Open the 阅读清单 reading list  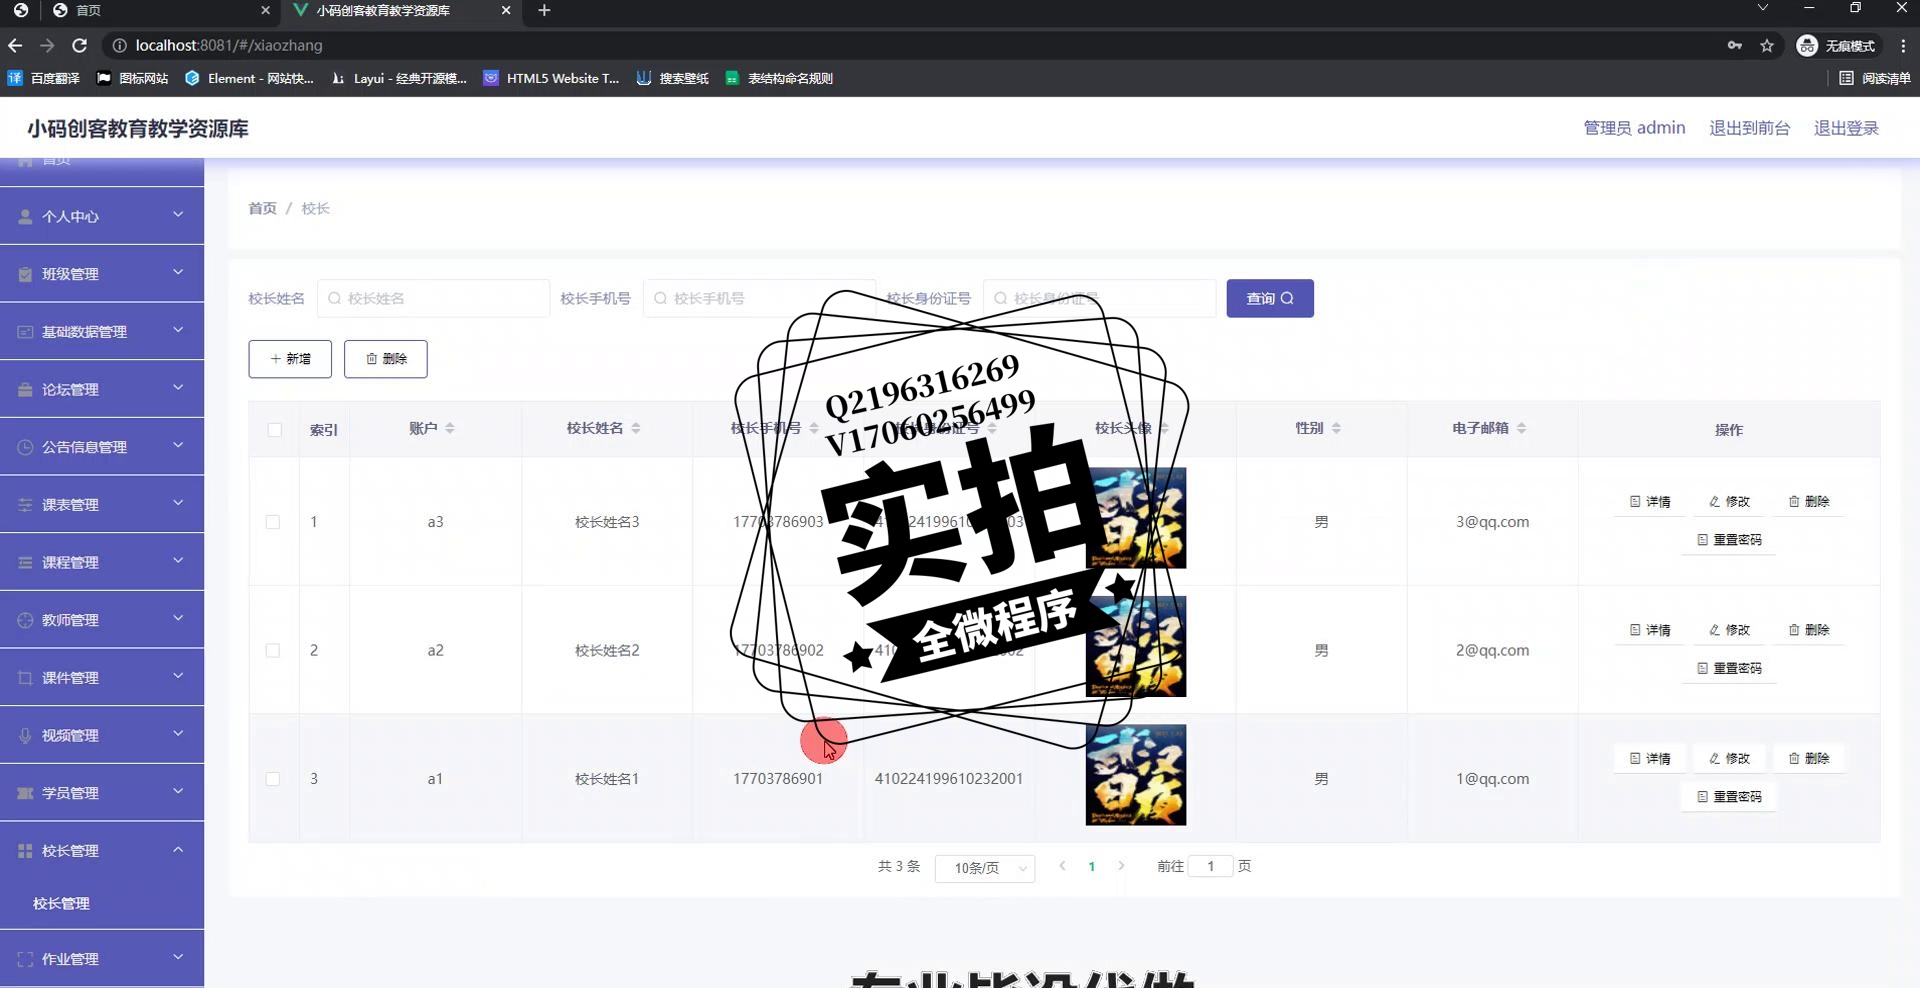tap(1875, 78)
